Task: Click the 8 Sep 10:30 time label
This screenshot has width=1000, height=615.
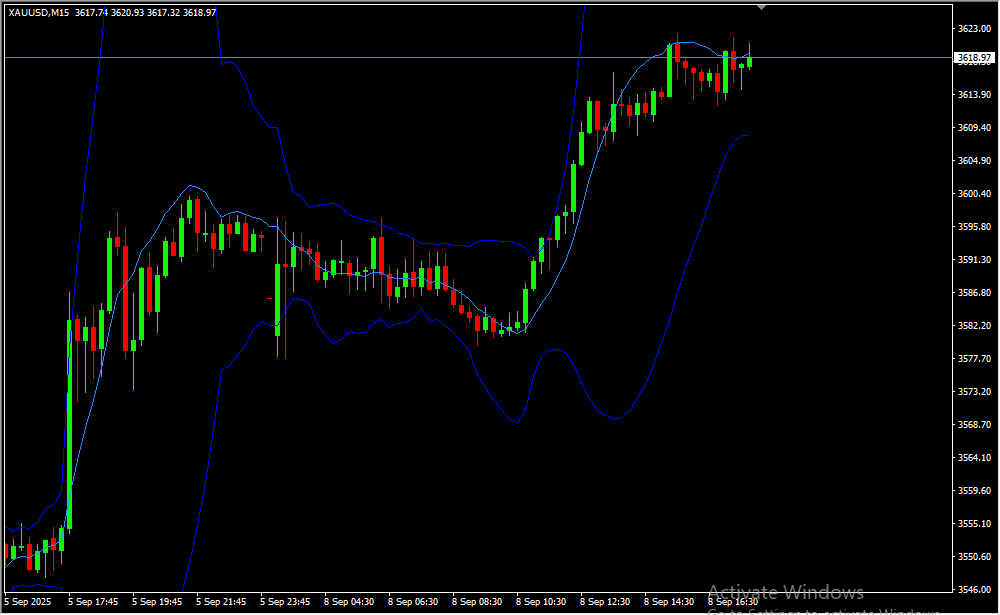Action: (x=541, y=602)
